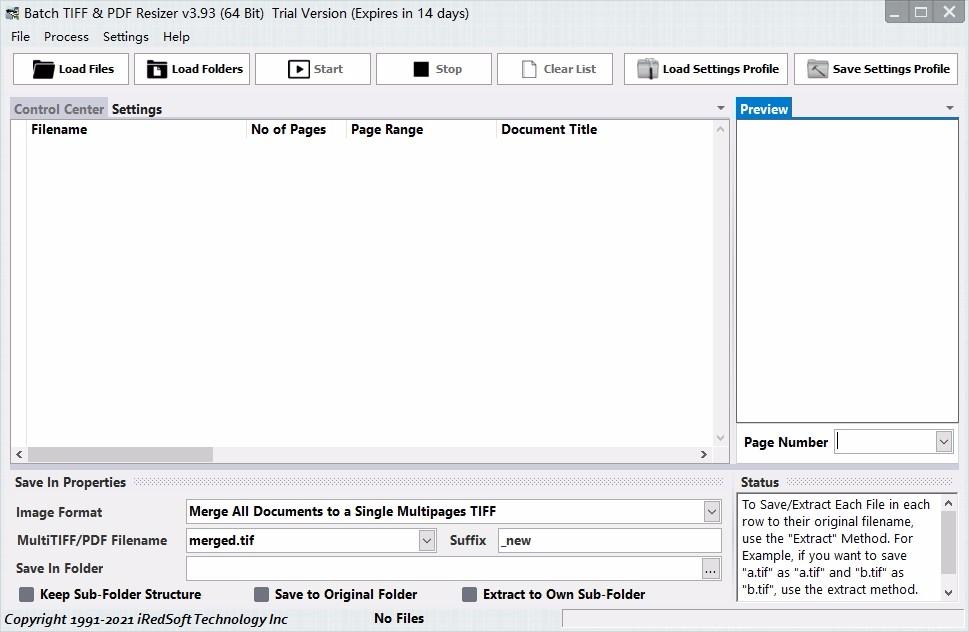
Task: Click the Stop square icon
Action: (x=421, y=69)
